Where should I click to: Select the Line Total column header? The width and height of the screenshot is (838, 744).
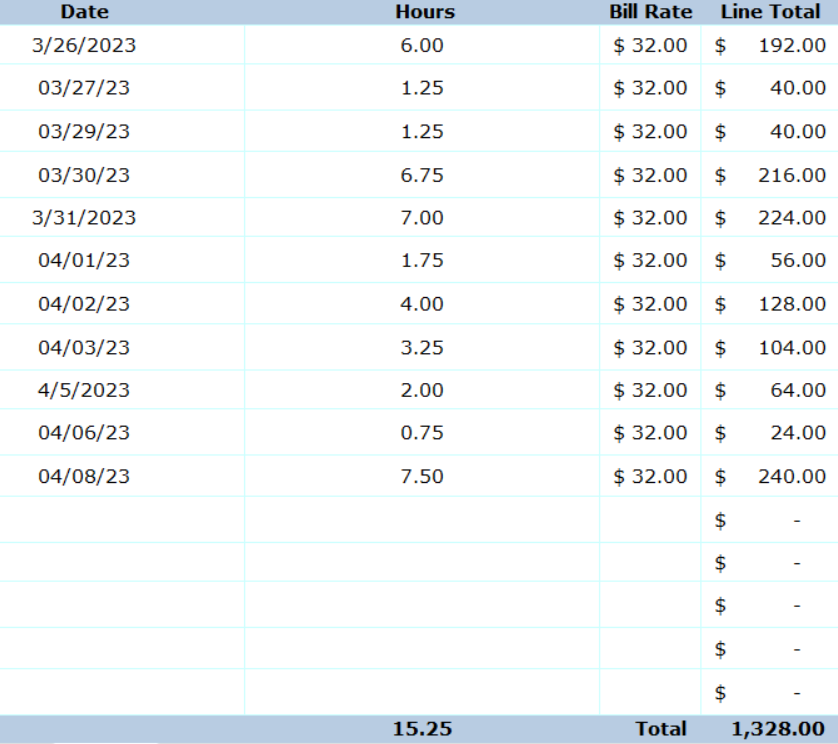tap(771, 12)
